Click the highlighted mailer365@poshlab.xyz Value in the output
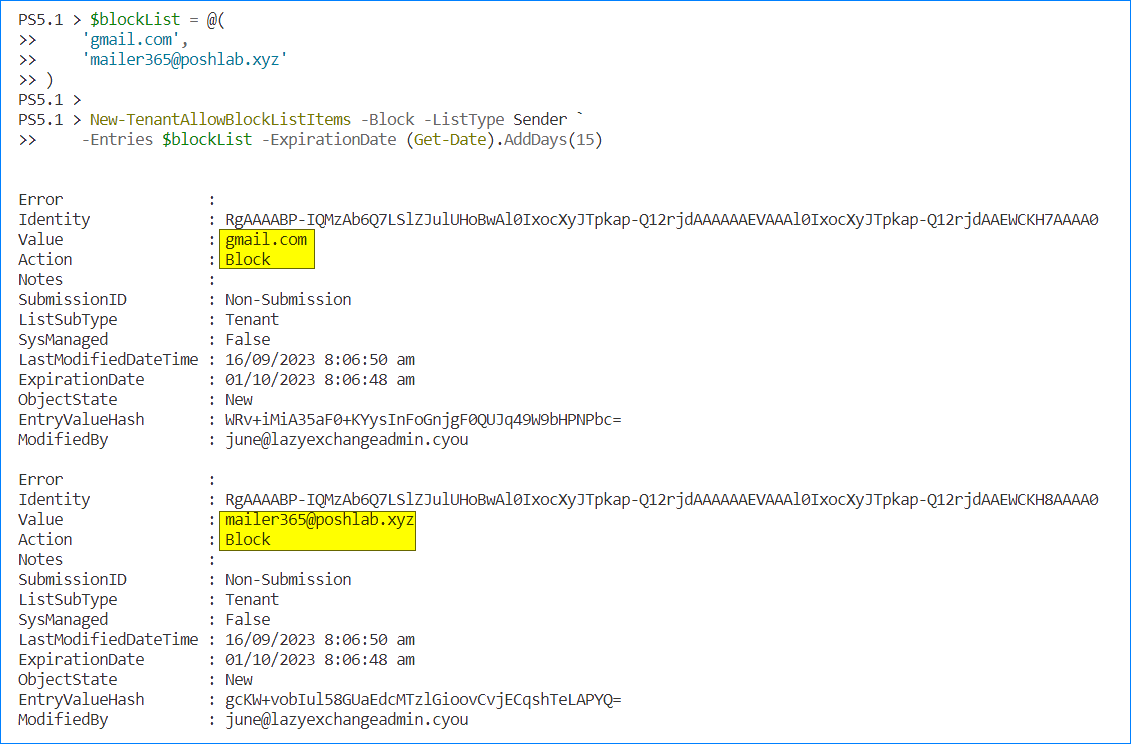 coord(320,520)
